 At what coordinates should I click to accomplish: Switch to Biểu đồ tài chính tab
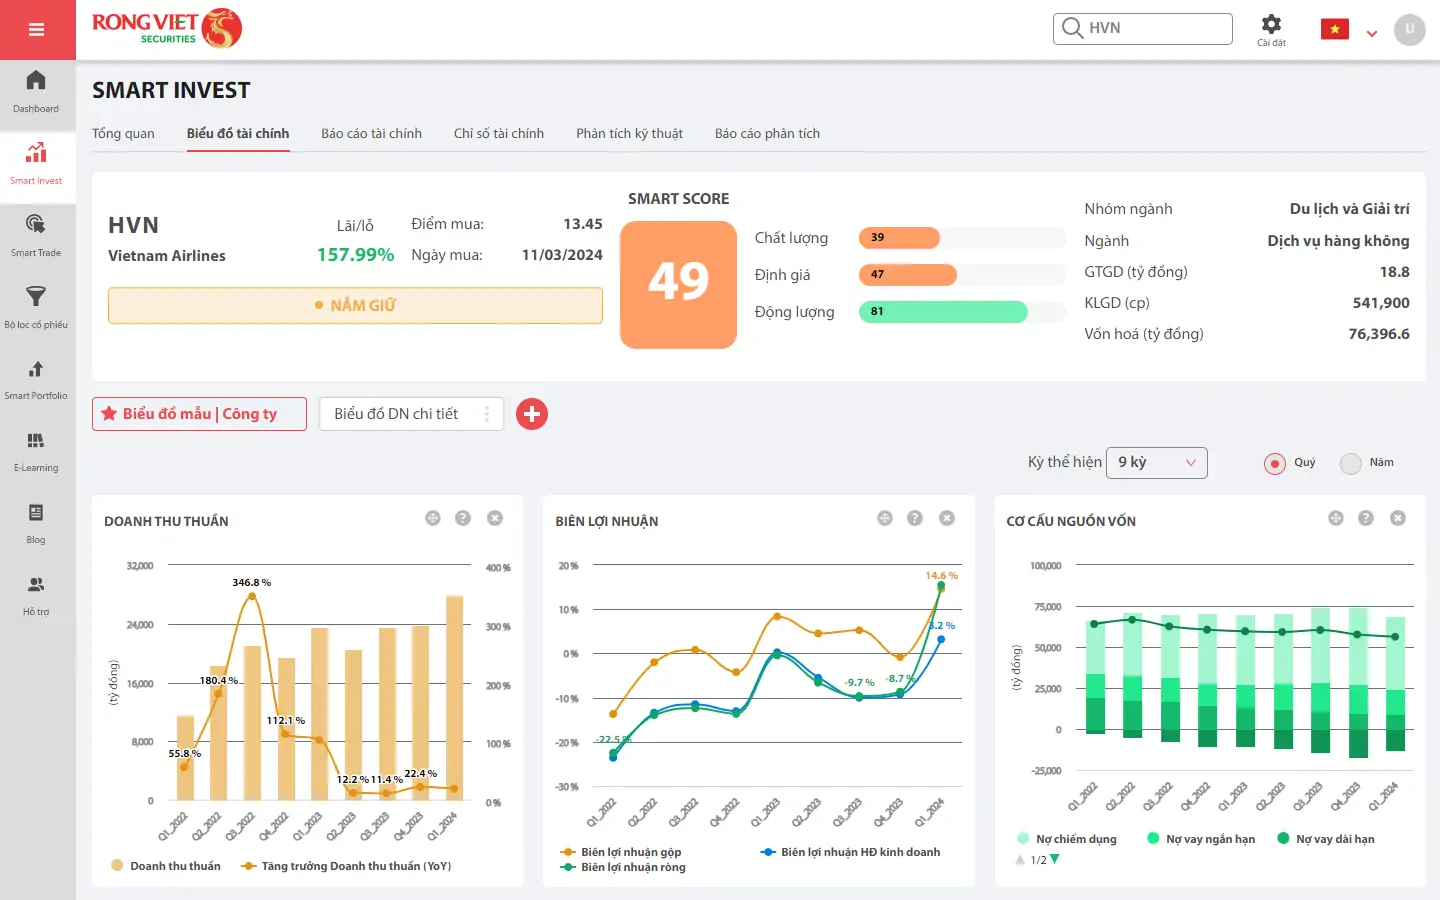[238, 133]
